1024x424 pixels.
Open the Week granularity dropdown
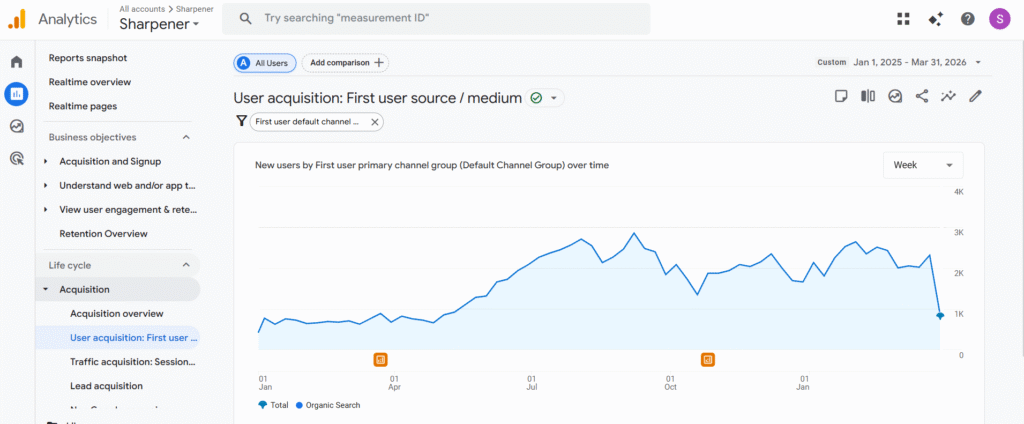pyautogui.click(x=923, y=165)
